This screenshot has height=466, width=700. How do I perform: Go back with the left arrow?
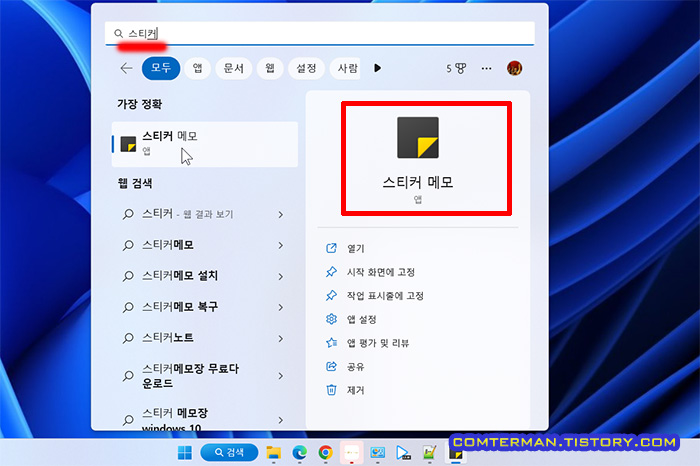tap(126, 68)
